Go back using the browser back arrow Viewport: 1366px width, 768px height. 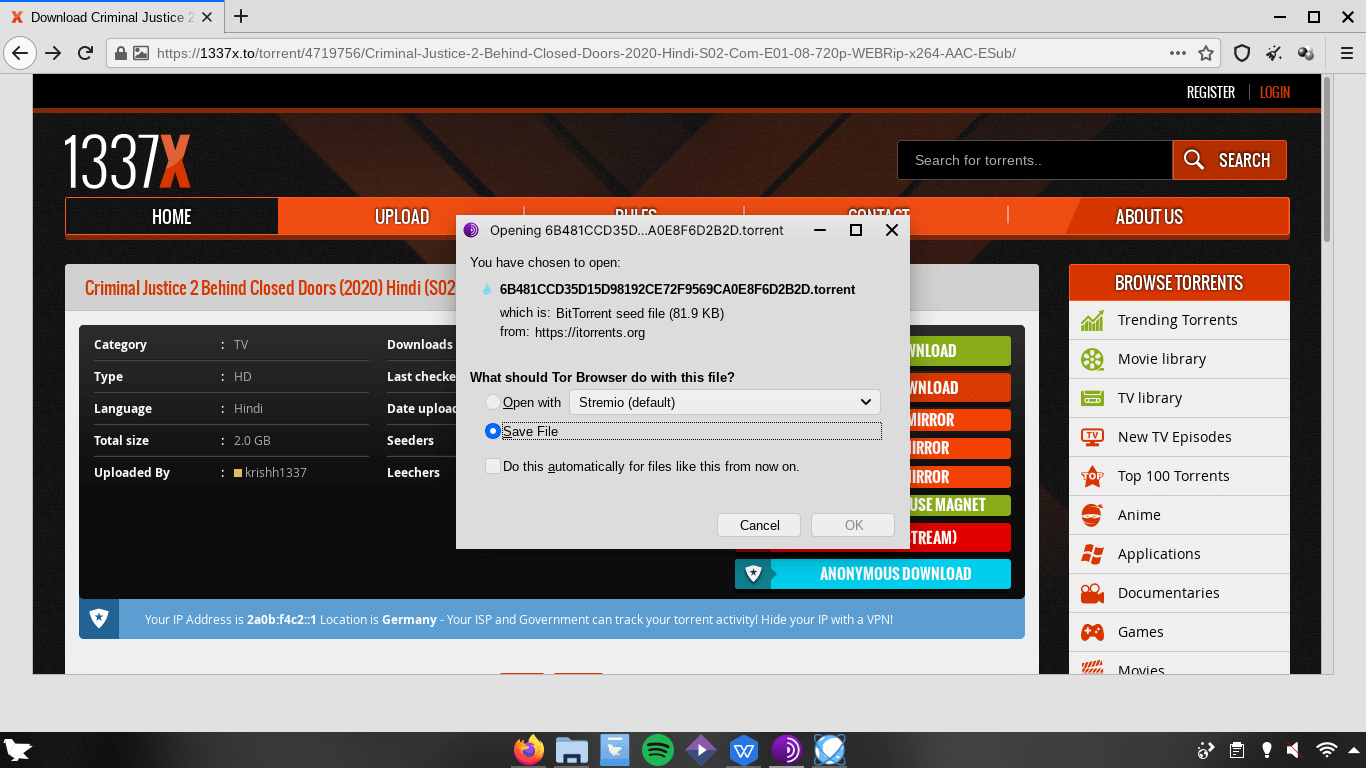tap(20, 53)
